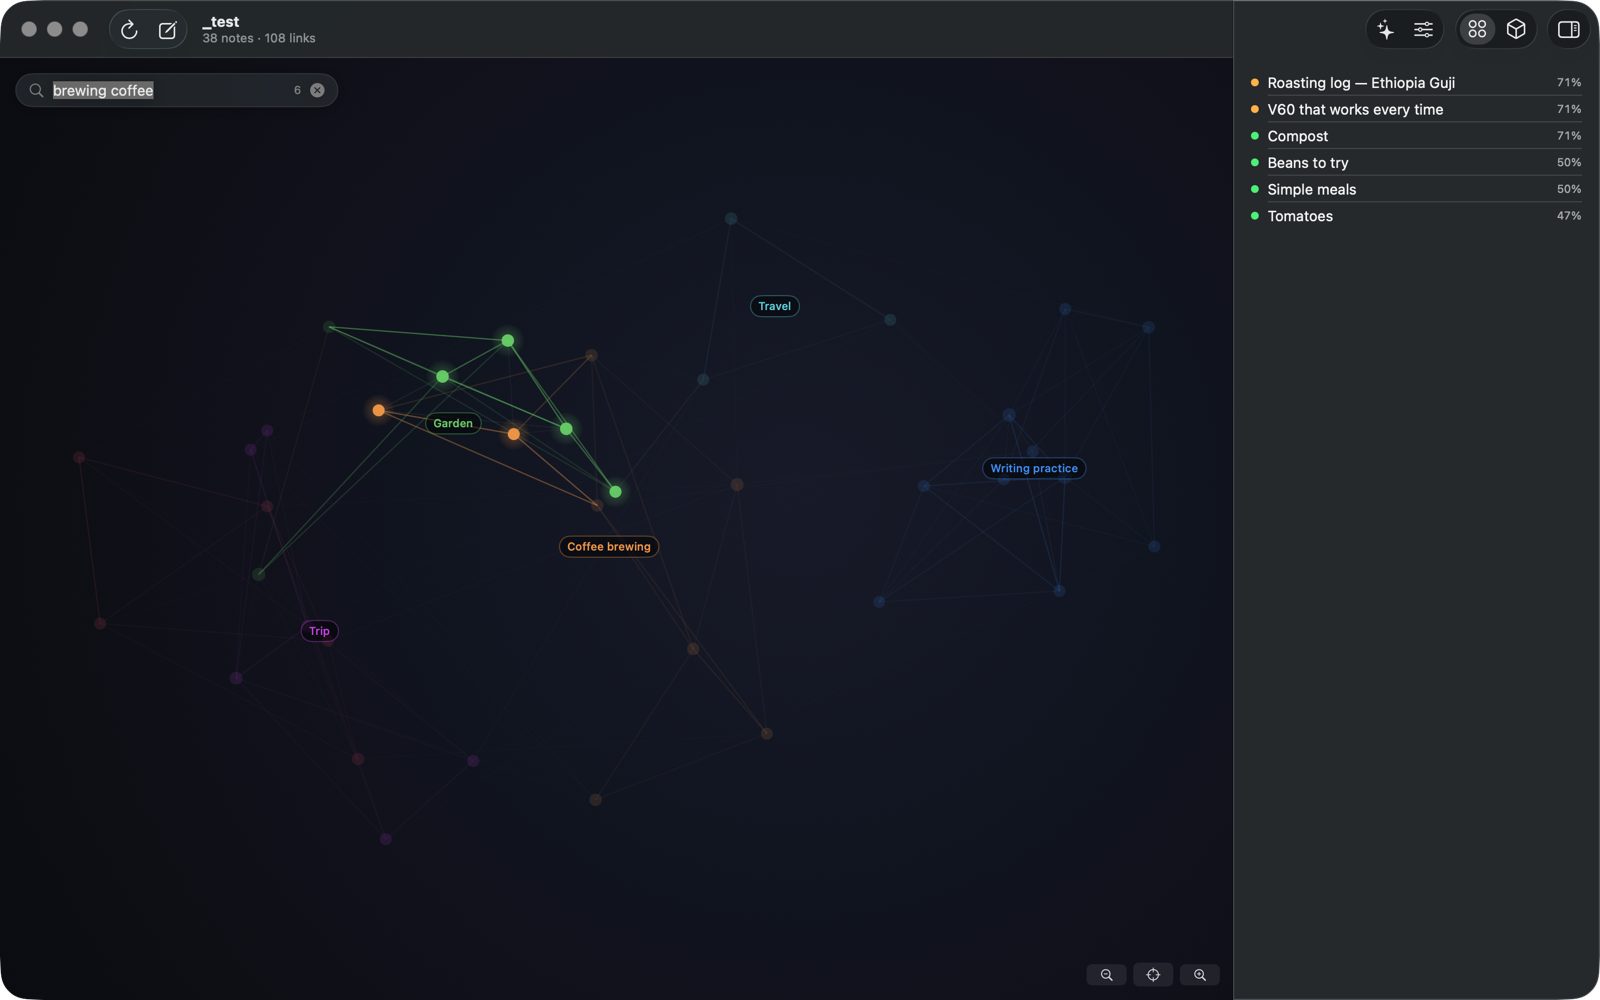Select the 'Beans to try' result
The width and height of the screenshot is (1600, 1000).
tap(1415, 162)
